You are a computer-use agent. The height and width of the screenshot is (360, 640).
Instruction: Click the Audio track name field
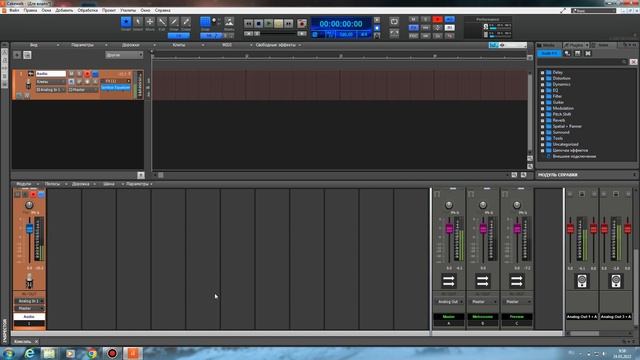click(51, 74)
